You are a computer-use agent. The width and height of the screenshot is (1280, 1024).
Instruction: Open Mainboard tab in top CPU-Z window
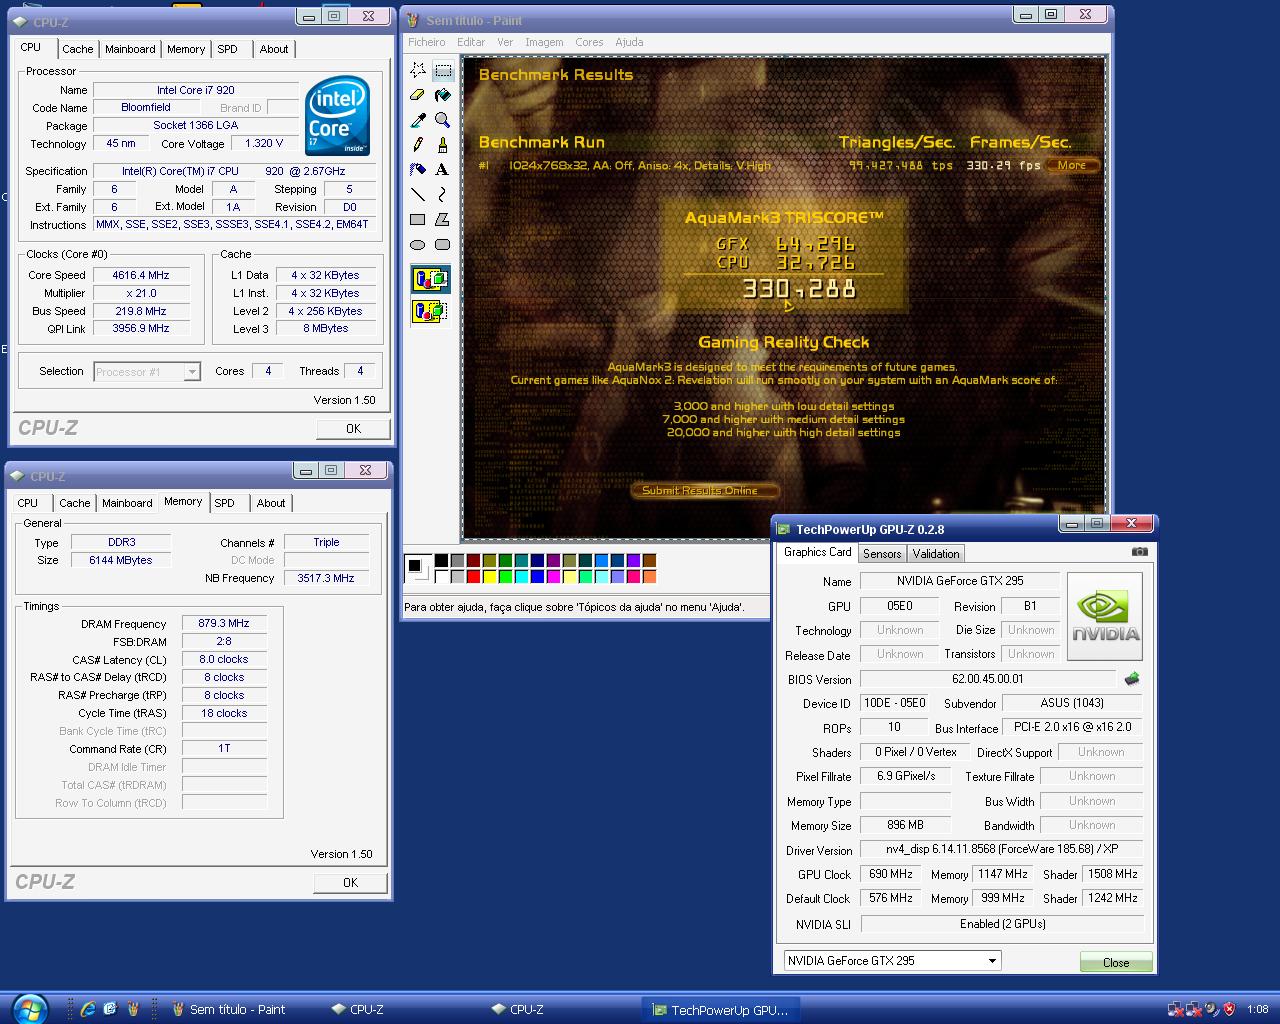130,49
